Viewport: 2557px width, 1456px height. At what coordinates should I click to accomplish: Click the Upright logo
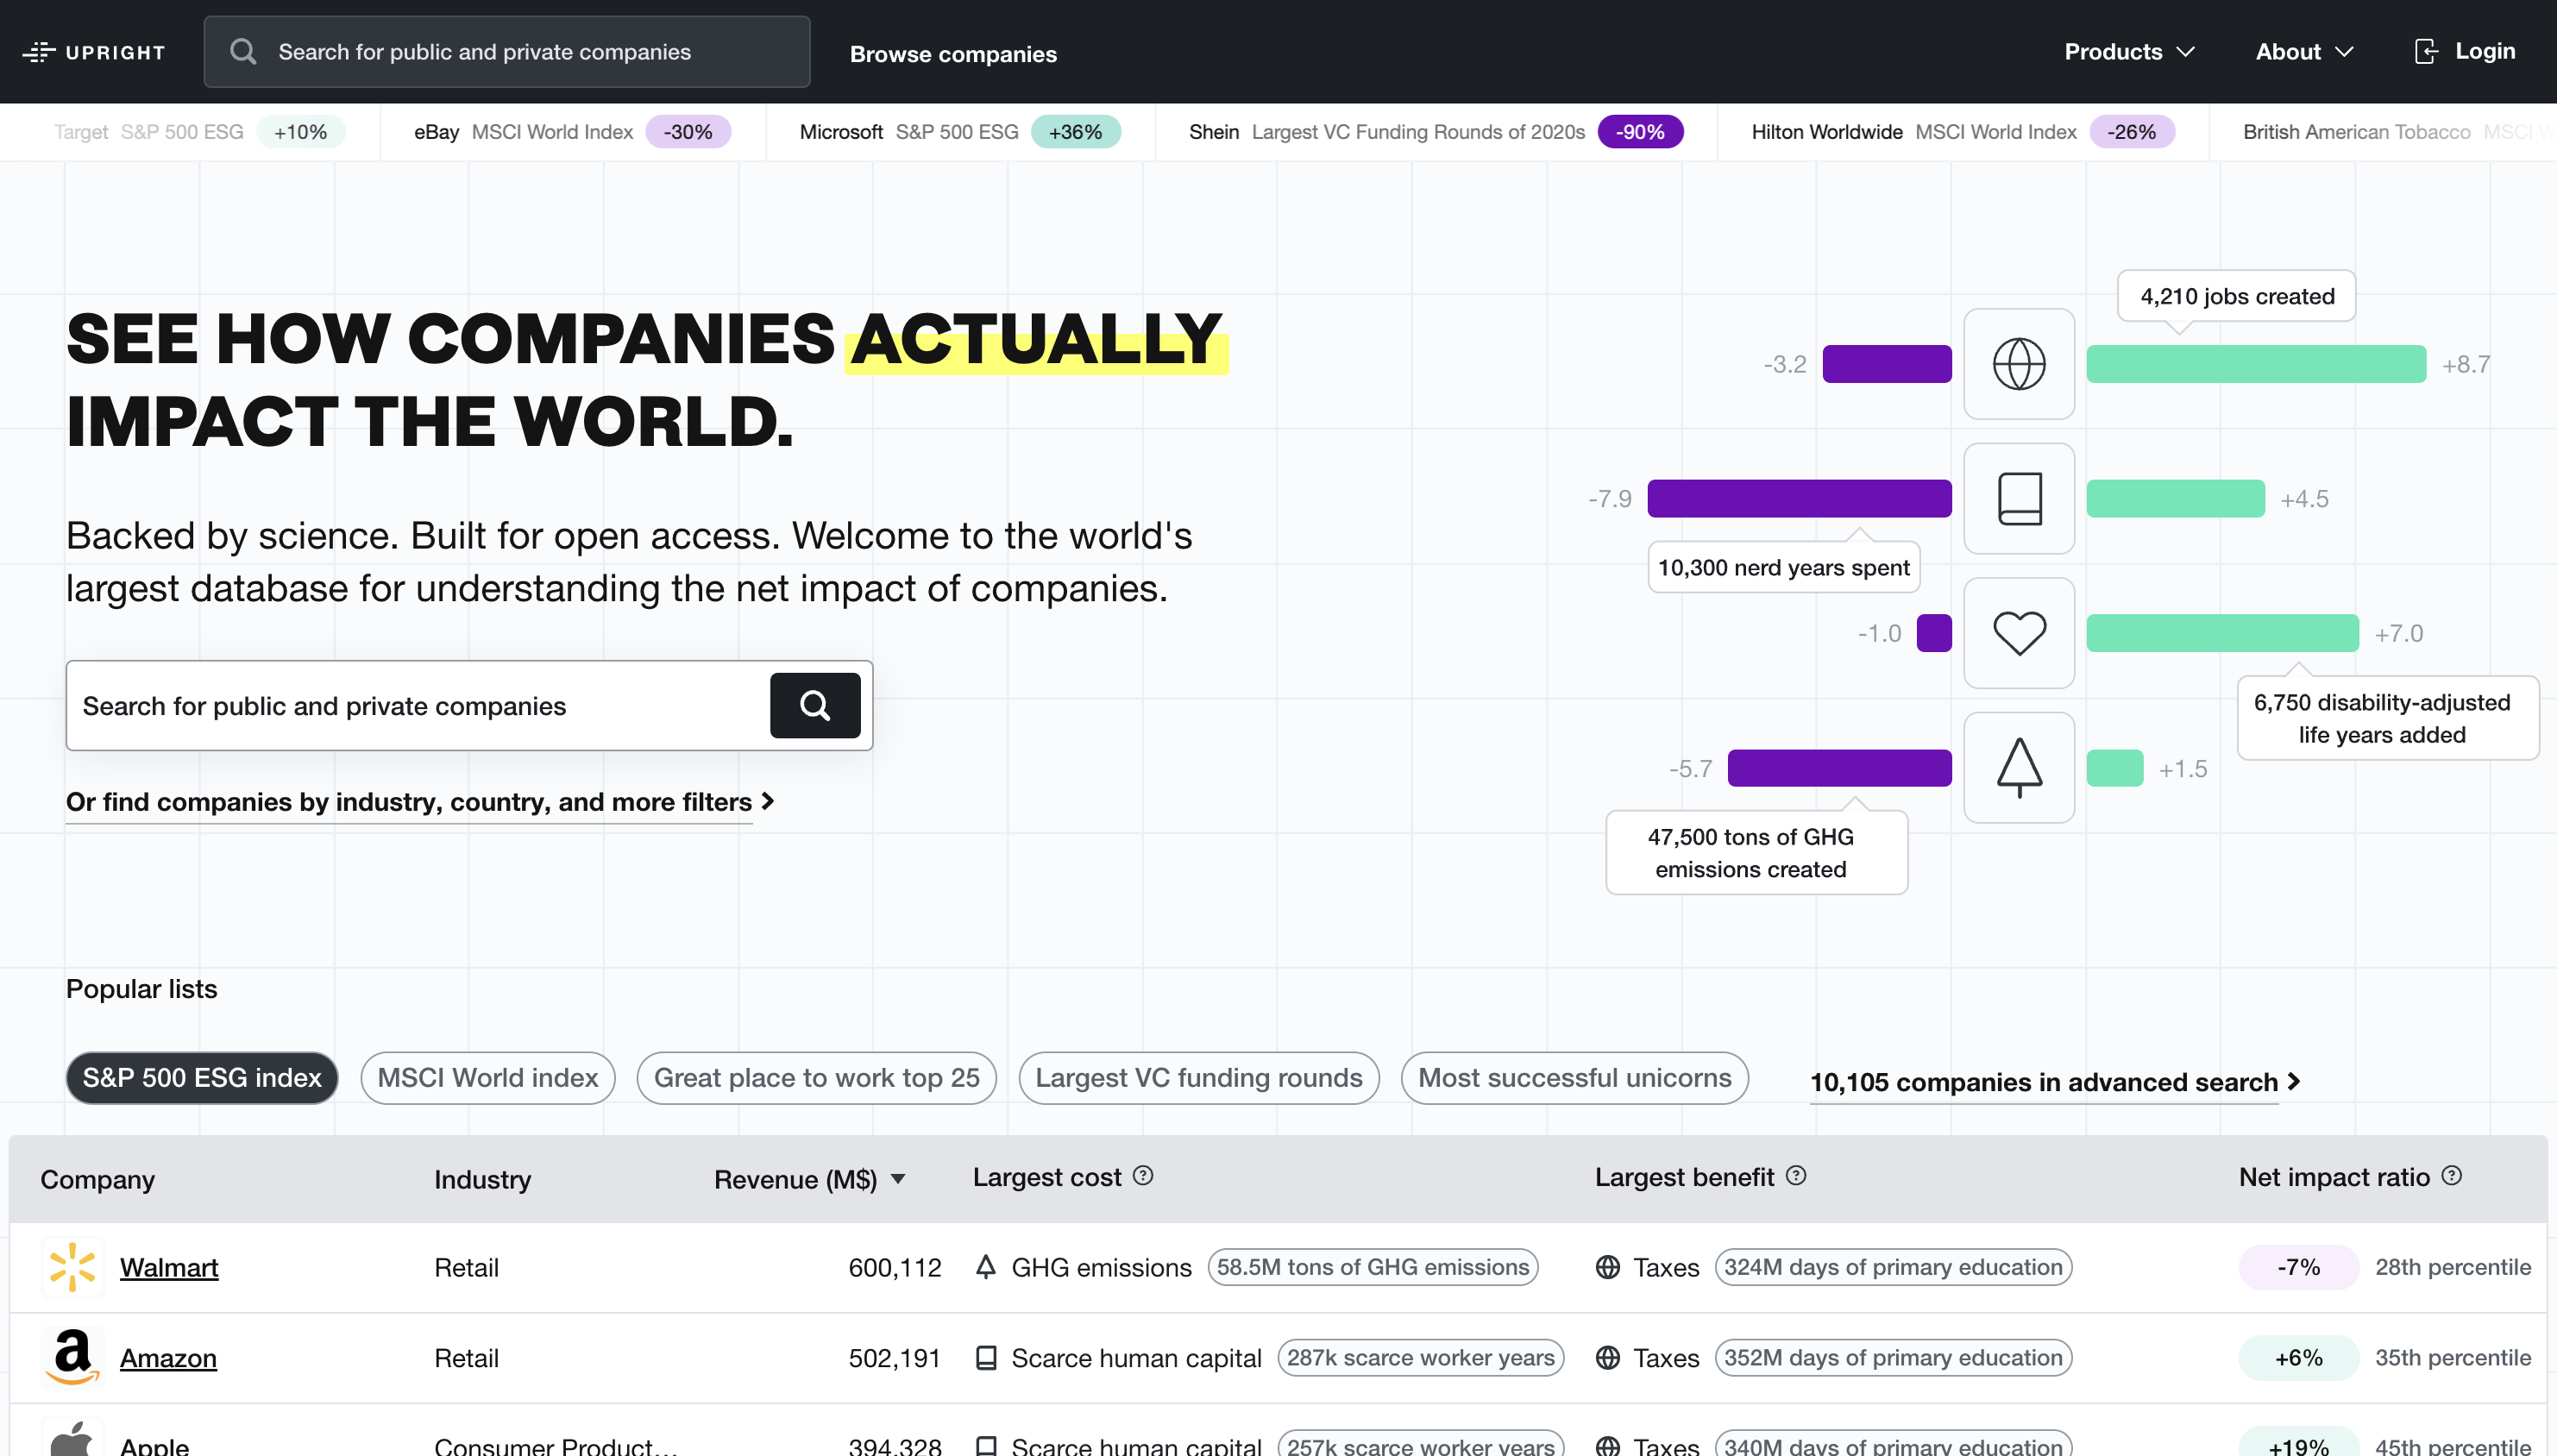(94, 51)
